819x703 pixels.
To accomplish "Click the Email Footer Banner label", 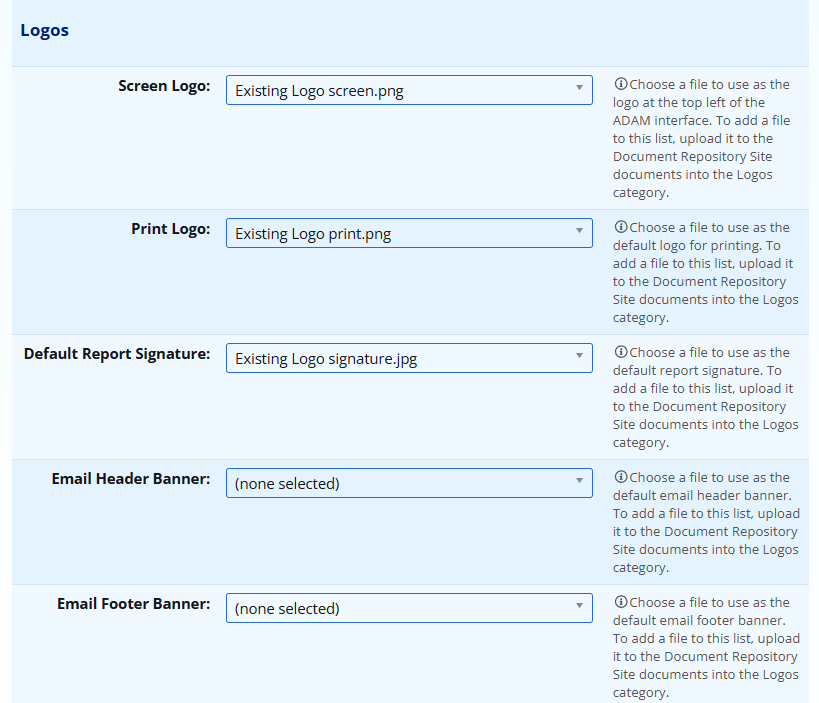I will click(x=133, y=604).
